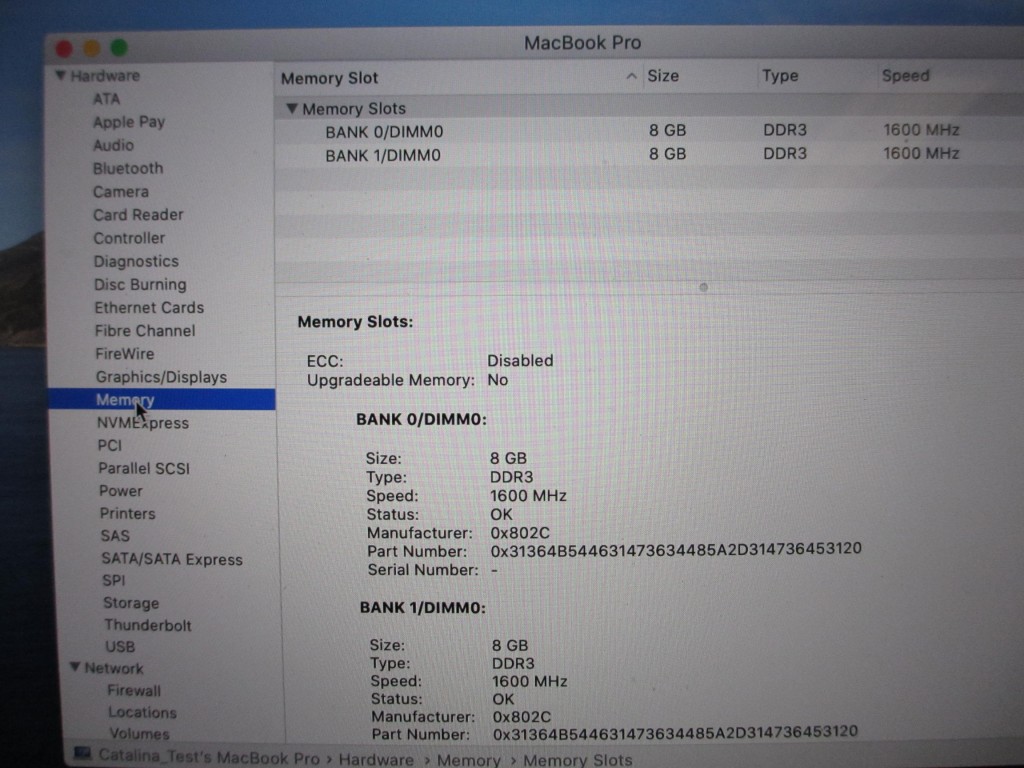
Task: Select SATA/SATA Express in the sidebar
Action: [x=172, y=560]
